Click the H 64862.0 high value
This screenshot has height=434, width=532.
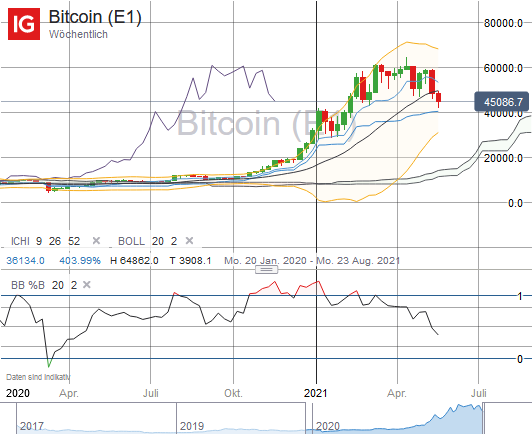[134, 261]
